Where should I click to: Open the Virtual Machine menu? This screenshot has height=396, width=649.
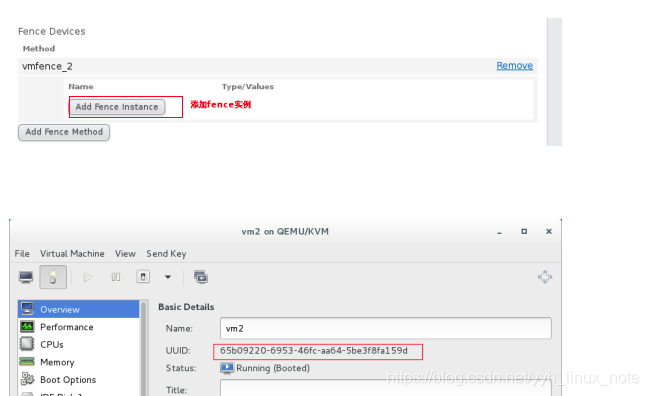click(x=72, y=254)
